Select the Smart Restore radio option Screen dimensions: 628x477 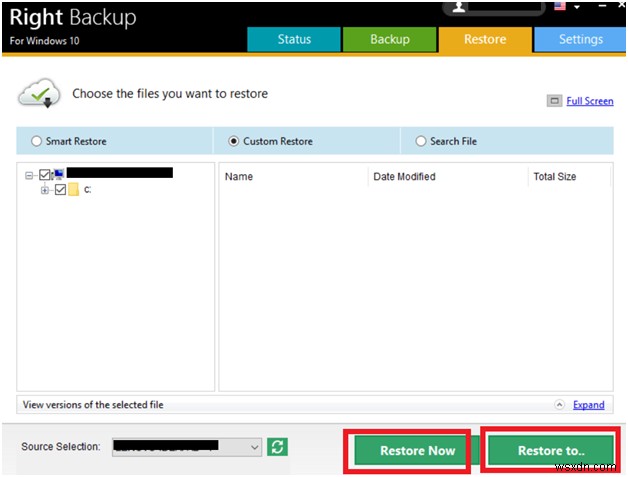tap(36, 141)
